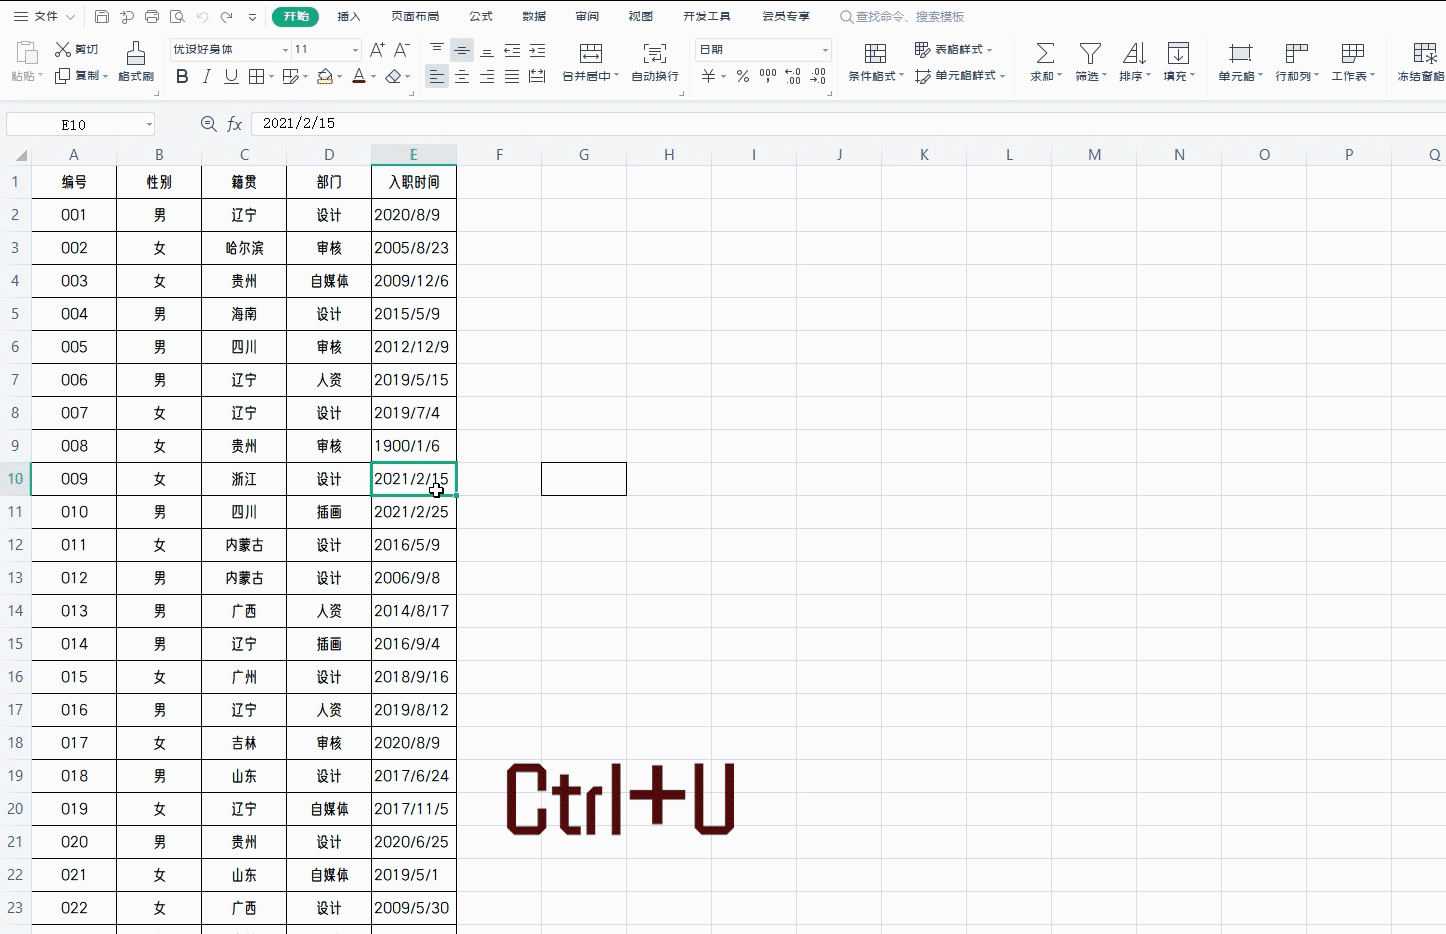Toggle Bold formatting
Image resolution: width=1446 pixels, height=934 pixels.
[182, 76]
